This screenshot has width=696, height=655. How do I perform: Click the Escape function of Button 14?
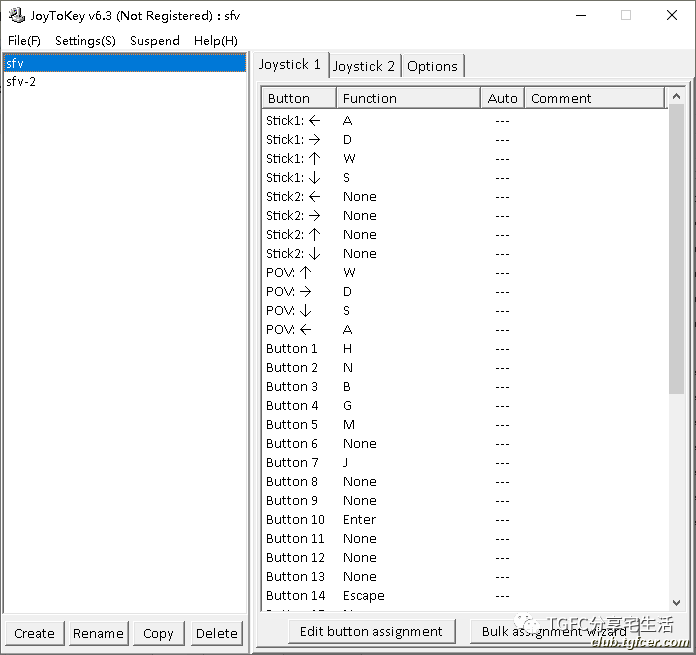point(364,596)
